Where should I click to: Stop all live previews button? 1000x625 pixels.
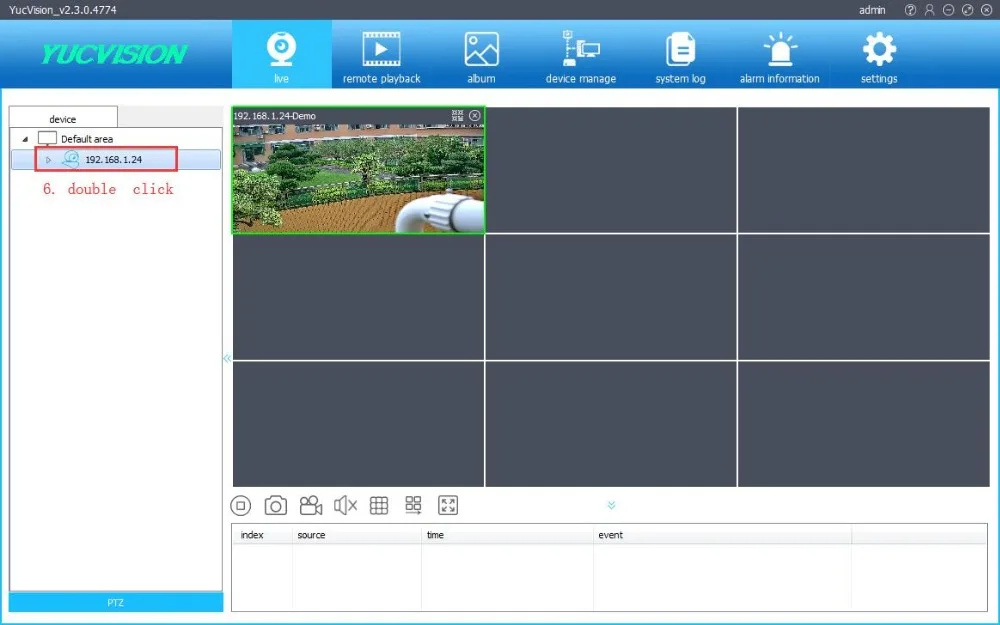point(240,506)
